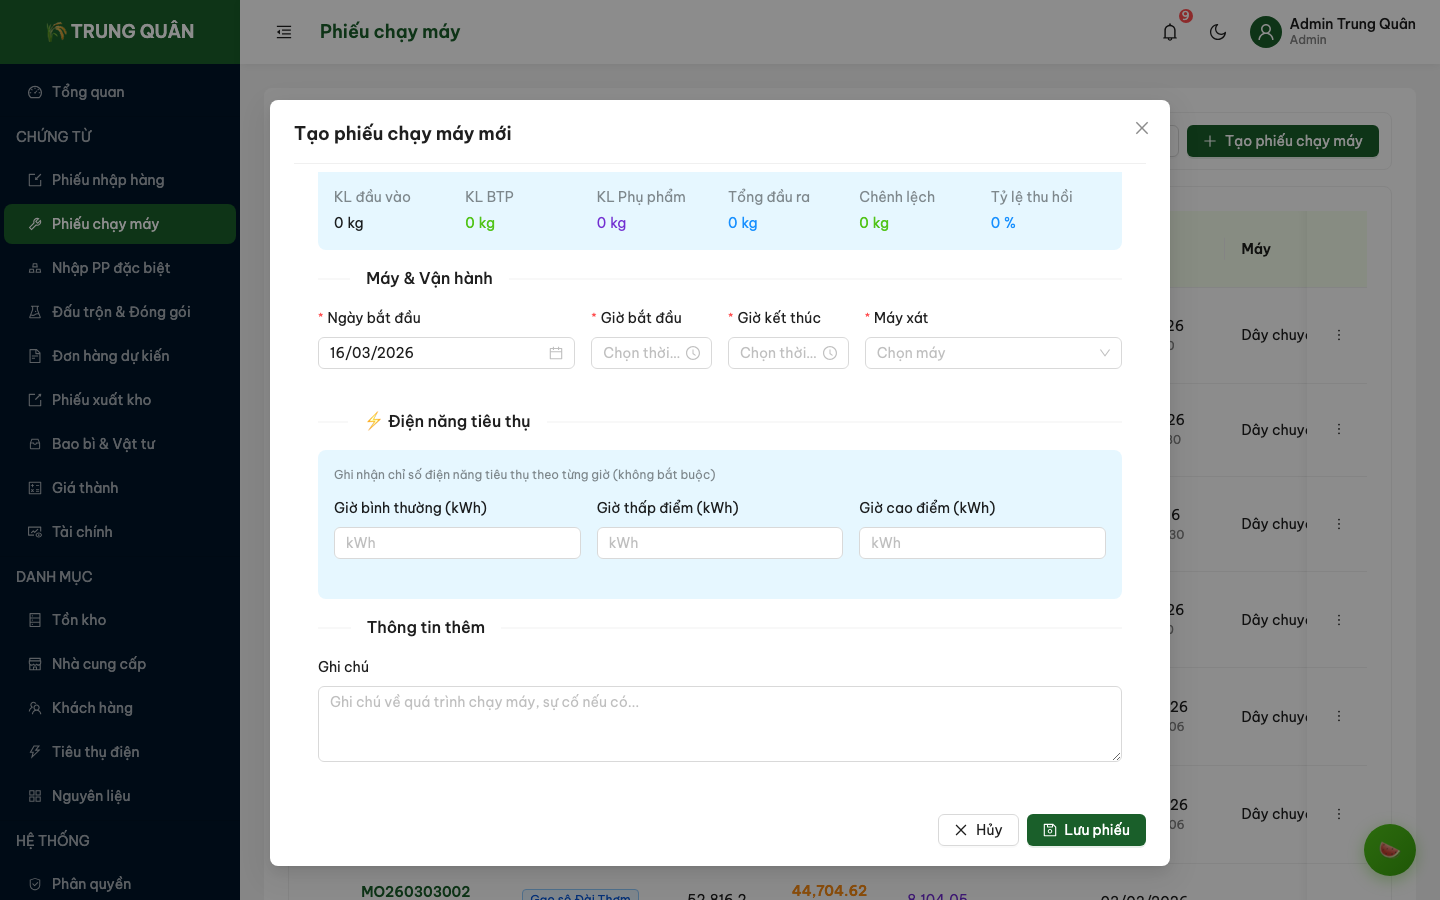Open the watermelon support chat widget
Viewport: 1440px width, 900px height.
pos(1390,850)
